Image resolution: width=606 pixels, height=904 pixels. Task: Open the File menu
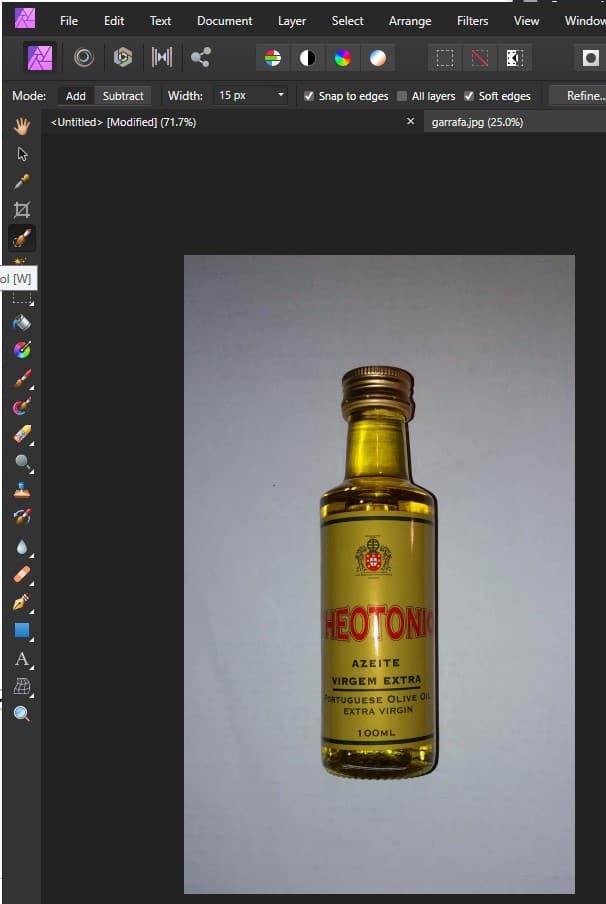(x=69, y=21)
